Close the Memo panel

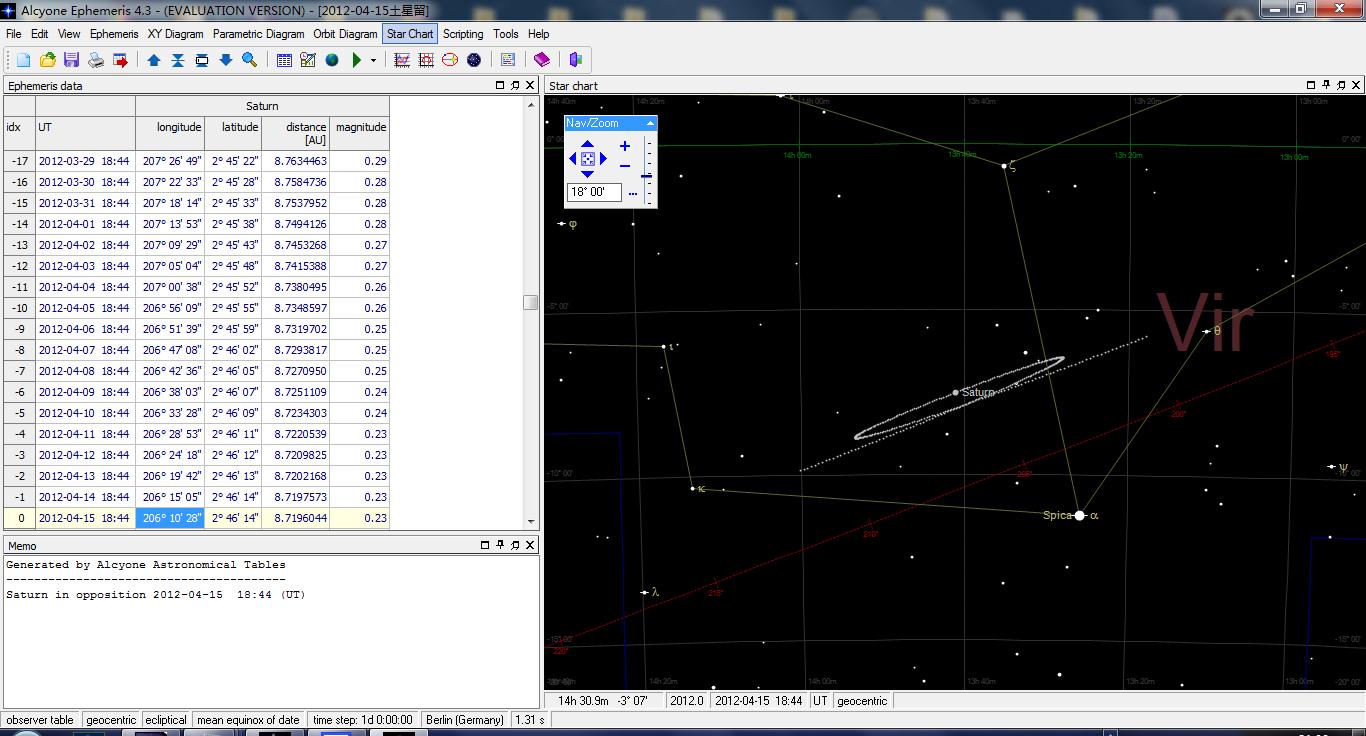tap(530, 545)
